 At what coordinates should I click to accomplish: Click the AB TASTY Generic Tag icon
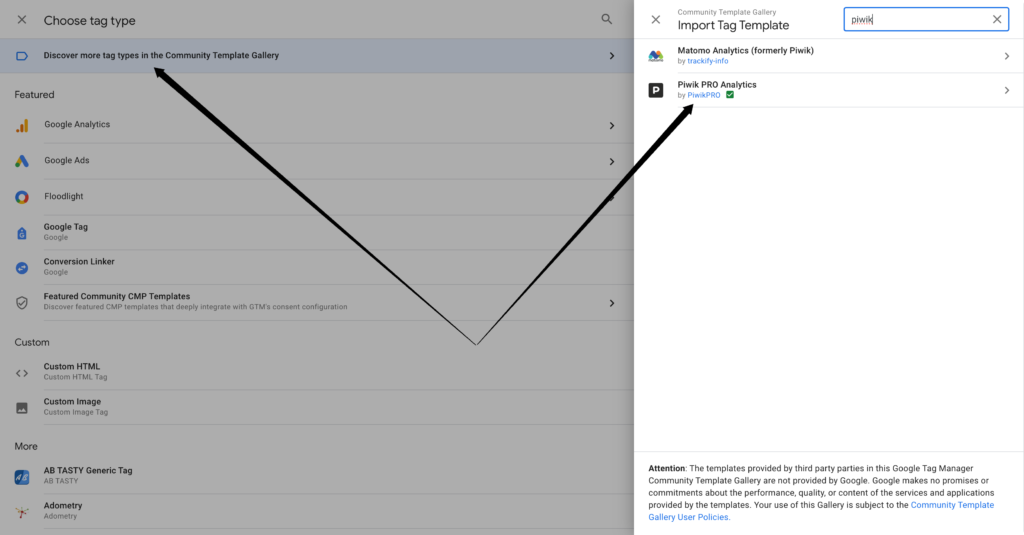(22, 476)
